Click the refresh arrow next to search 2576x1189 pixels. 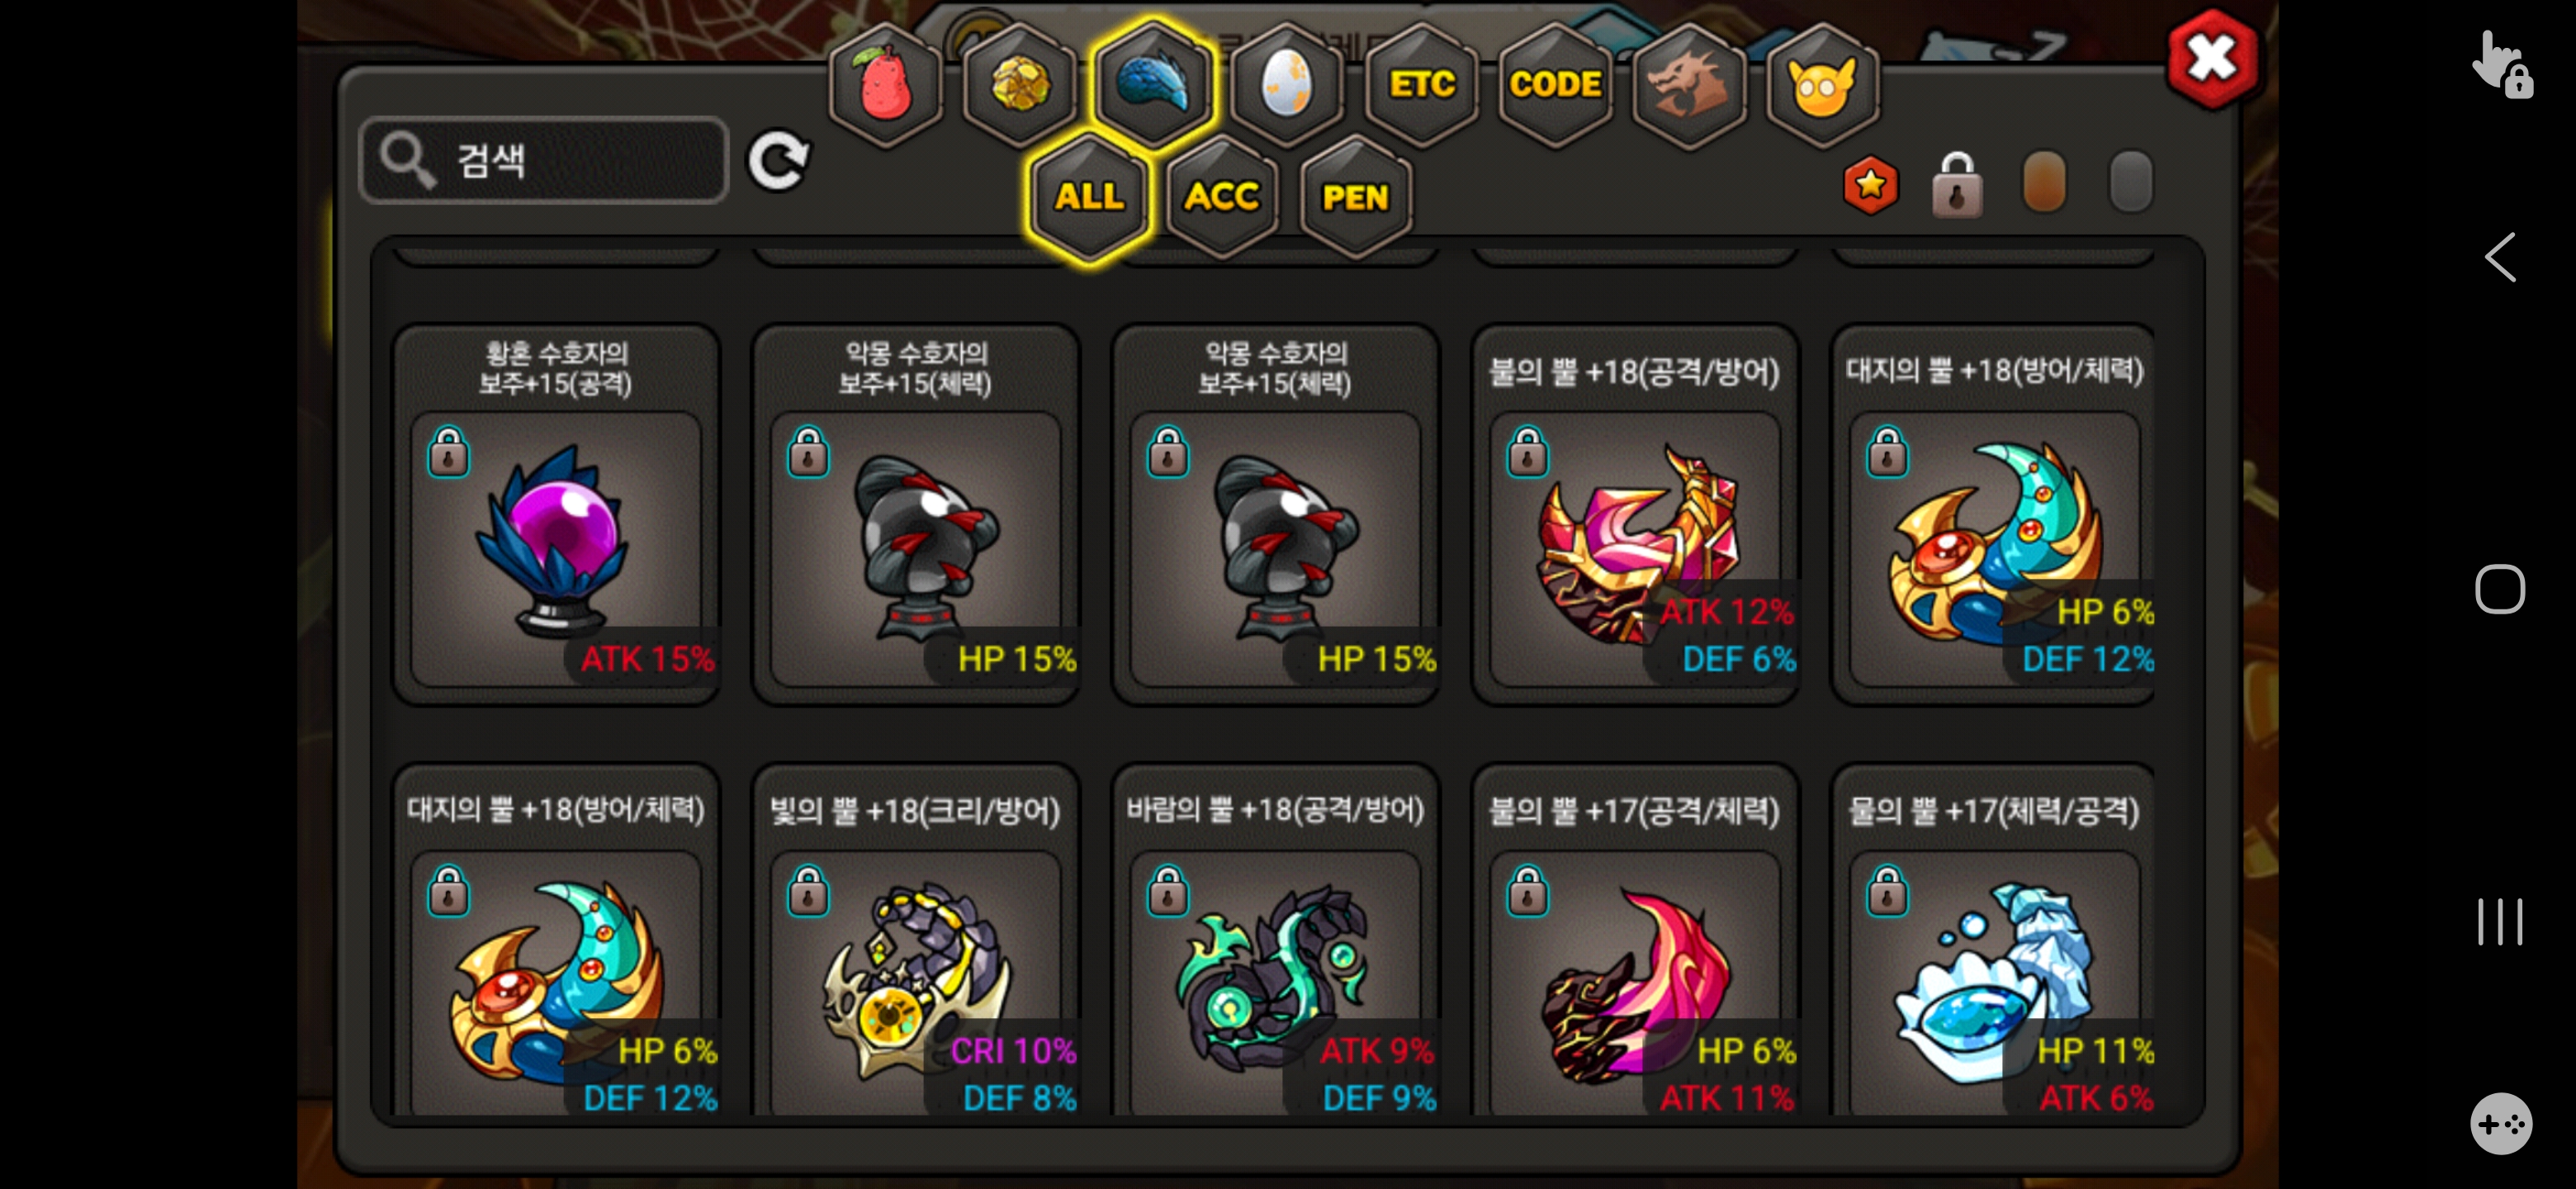tap(779, 160)
